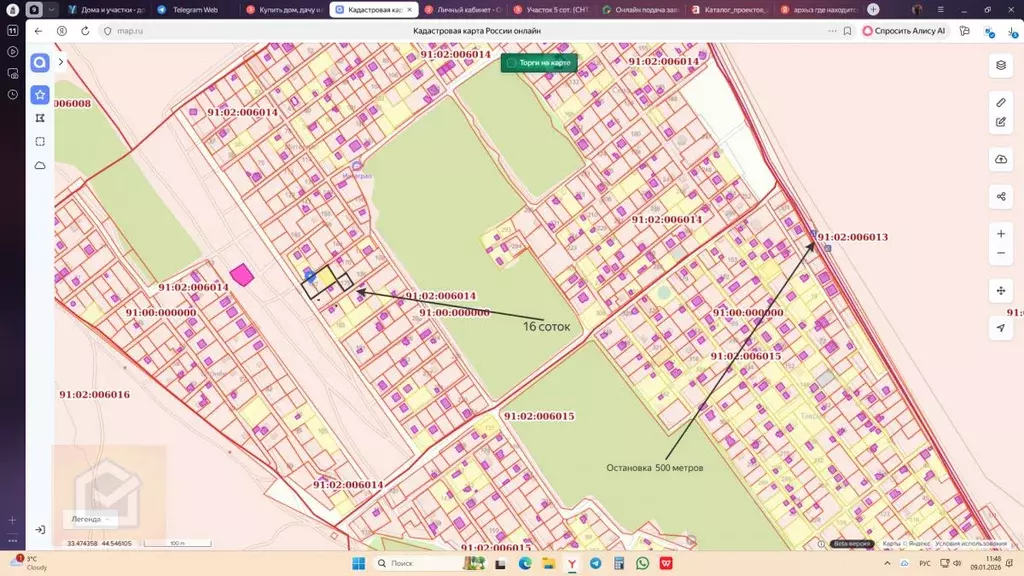Open the share icon on the right panel

[x=1000, y=196]
